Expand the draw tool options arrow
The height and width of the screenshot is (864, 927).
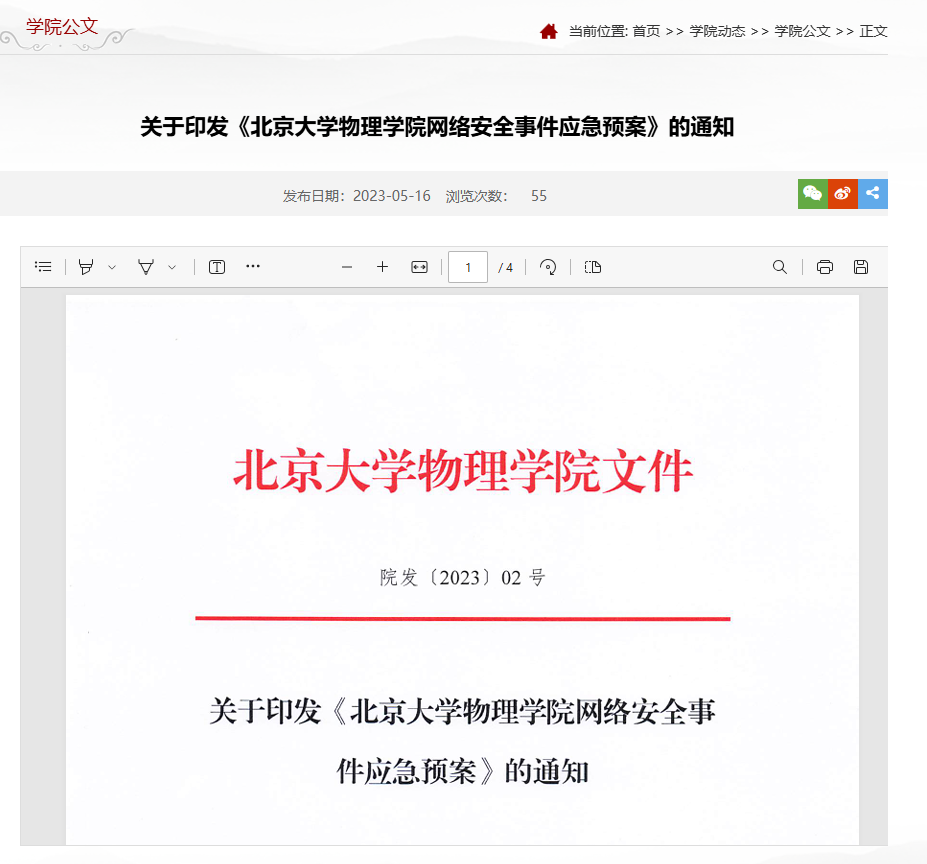[x=112, y=267]
